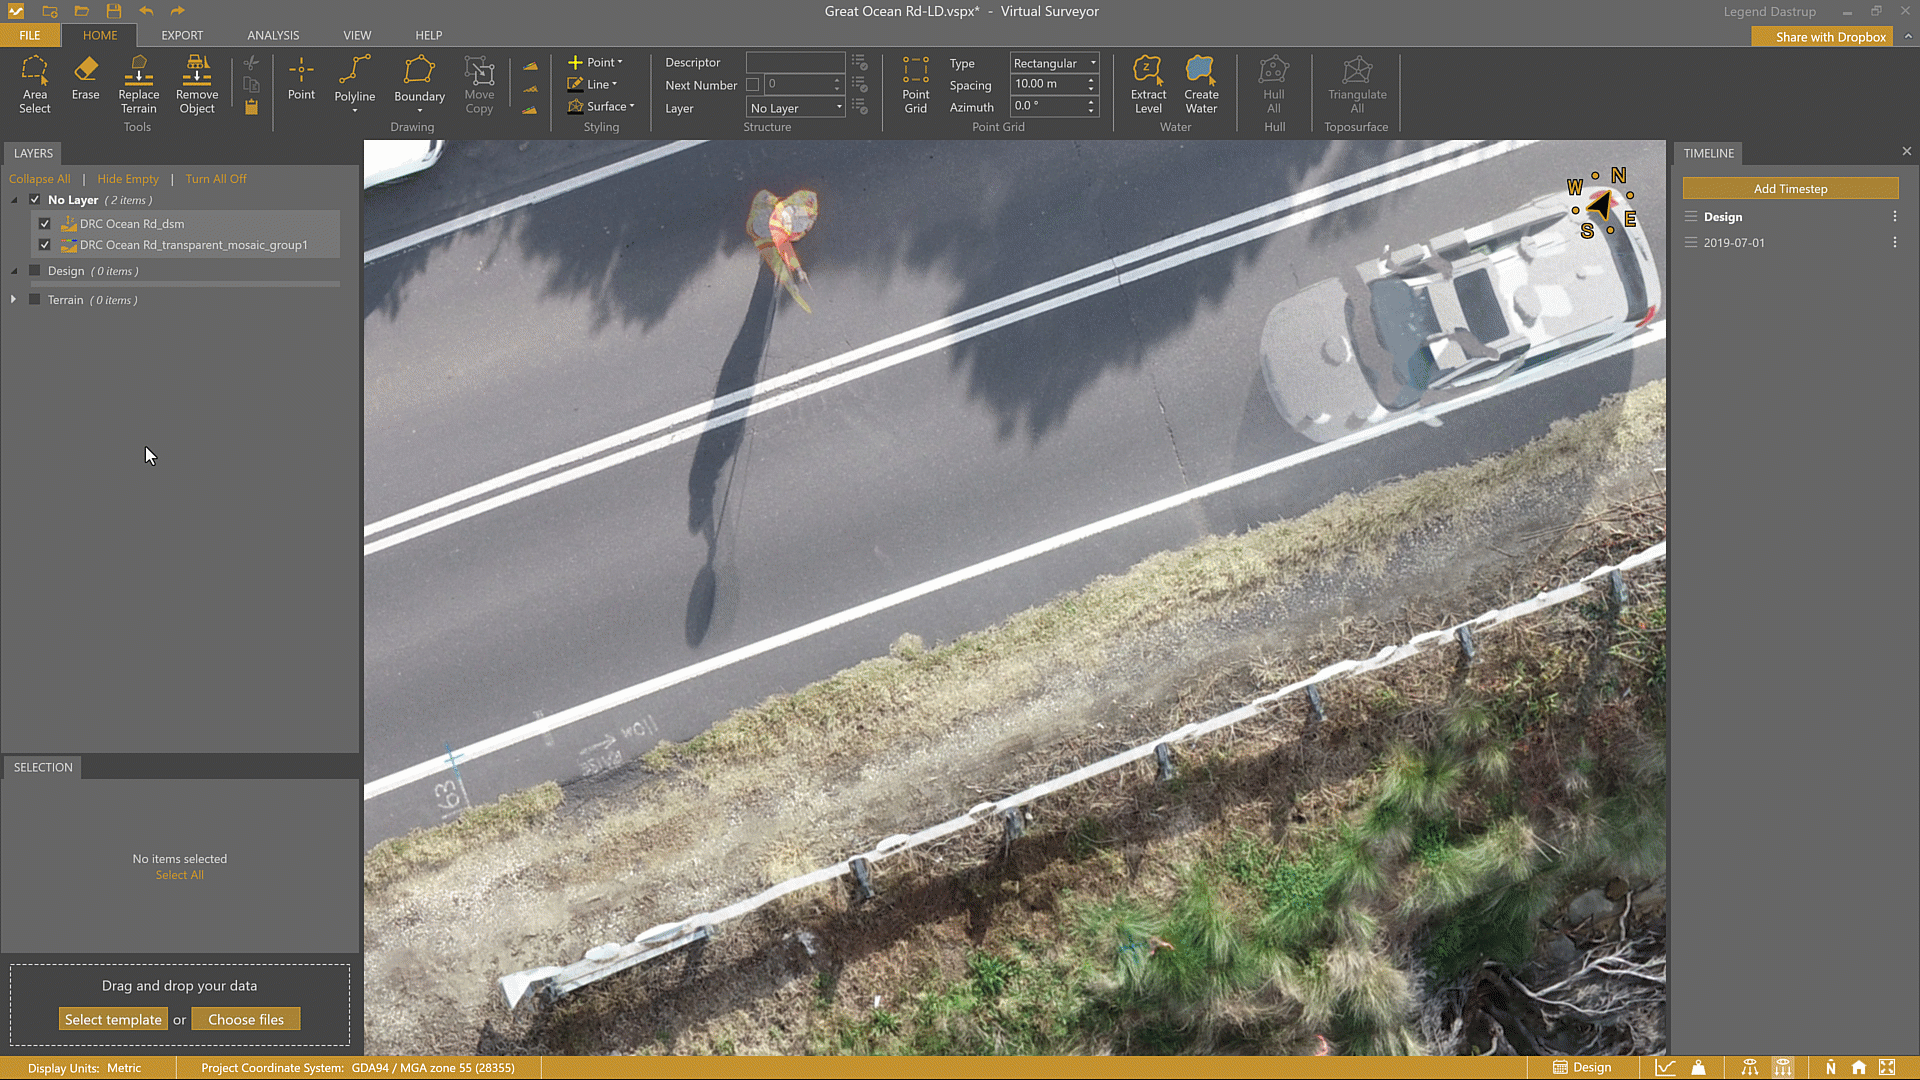Viewport: 1920px width, 1080px height.
Task: Enable the Next Number checkbox
Action: click(x=753, y=85)
